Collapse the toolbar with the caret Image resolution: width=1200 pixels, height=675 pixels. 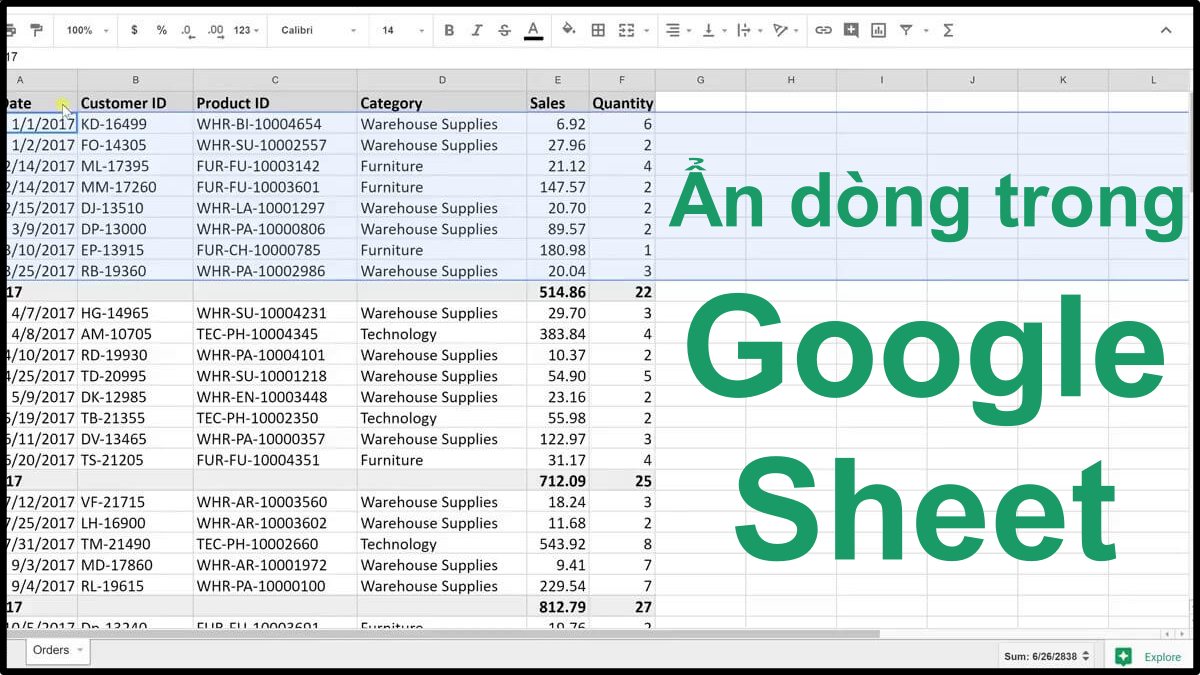click(x=1166, y=30)
